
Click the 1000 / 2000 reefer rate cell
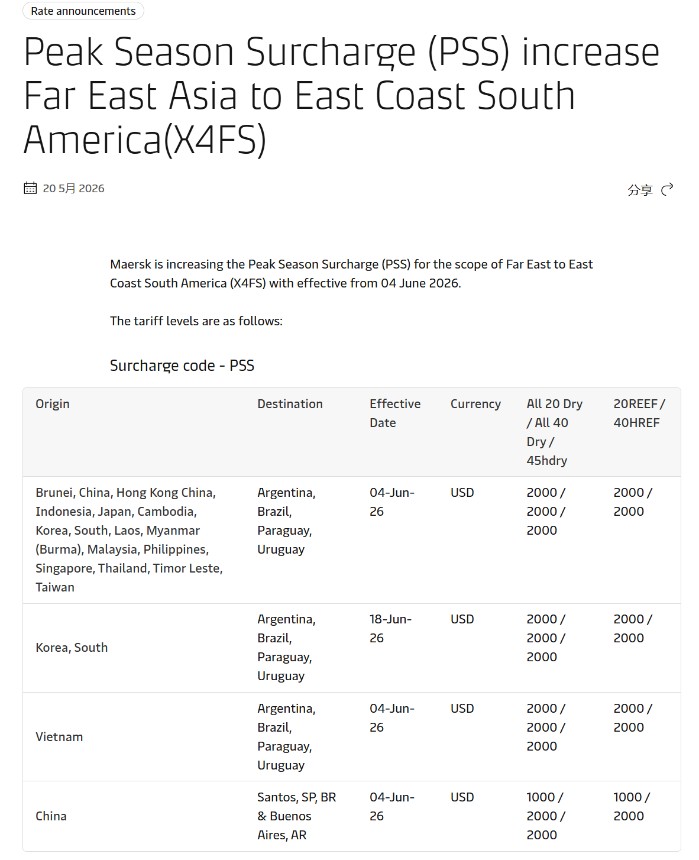(633, 806)
